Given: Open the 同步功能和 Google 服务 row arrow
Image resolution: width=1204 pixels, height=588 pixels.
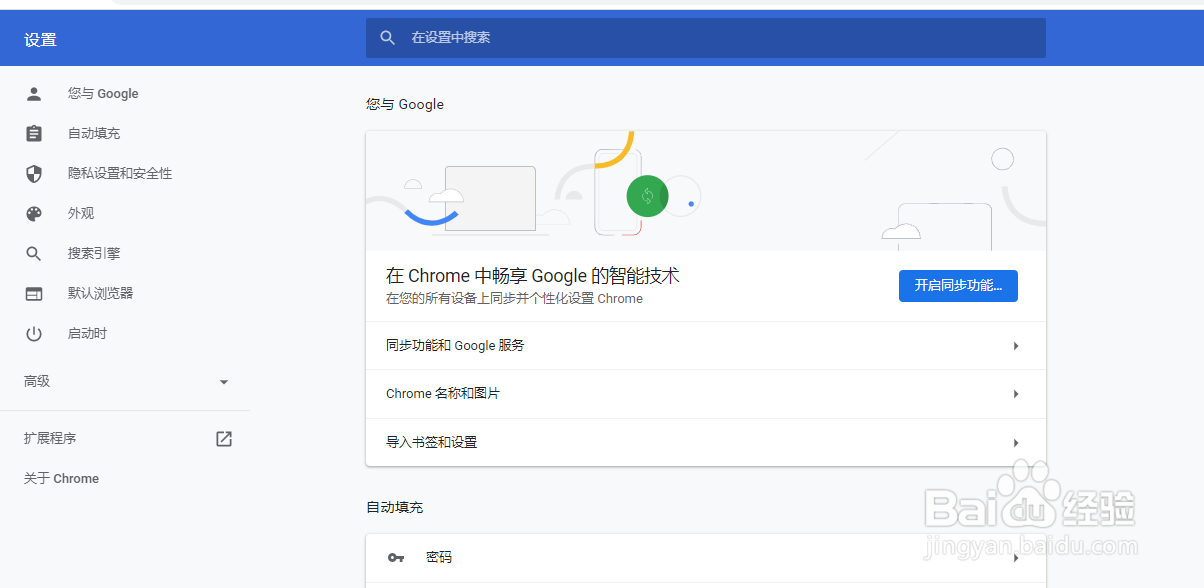Looking at the screenshot, I should click(1016, 346).
